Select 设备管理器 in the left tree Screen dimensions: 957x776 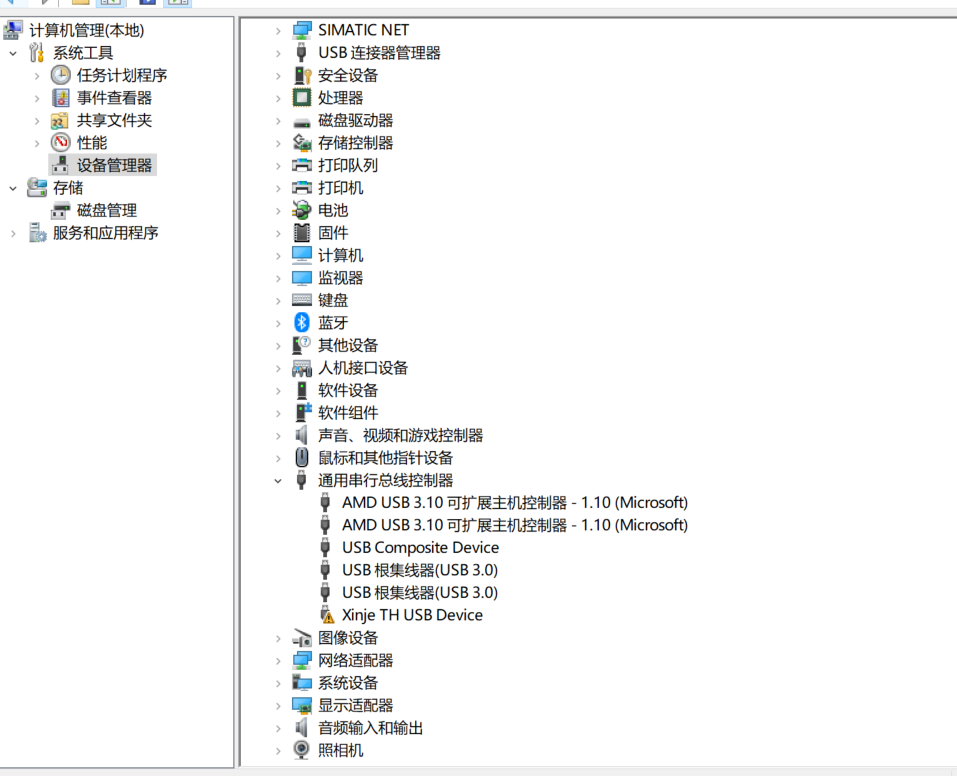pyautogui.click(x=114, y=165)
